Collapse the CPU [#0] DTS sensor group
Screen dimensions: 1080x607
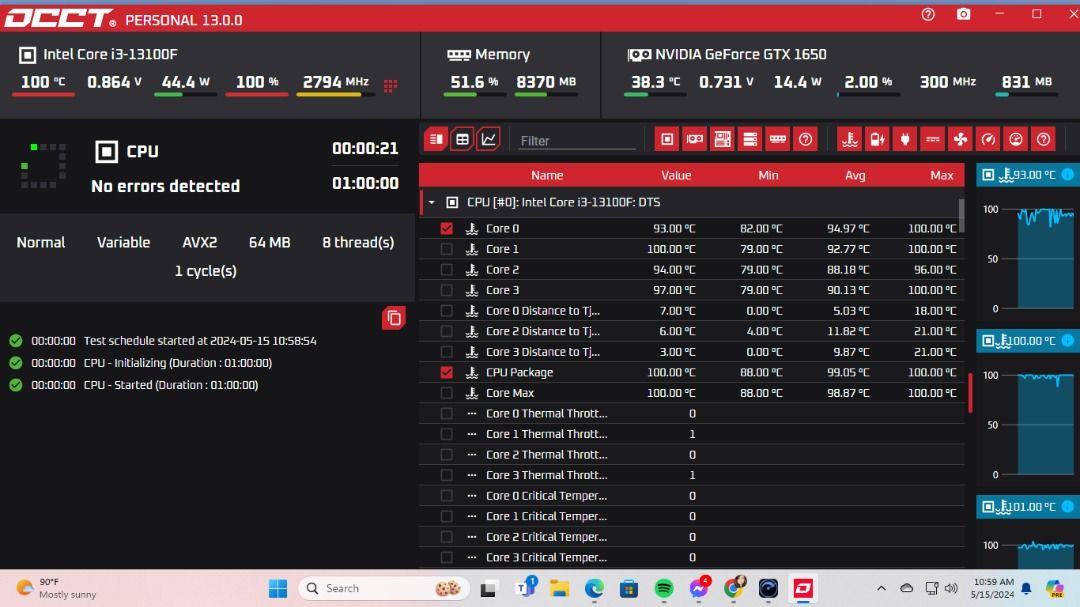432,202
